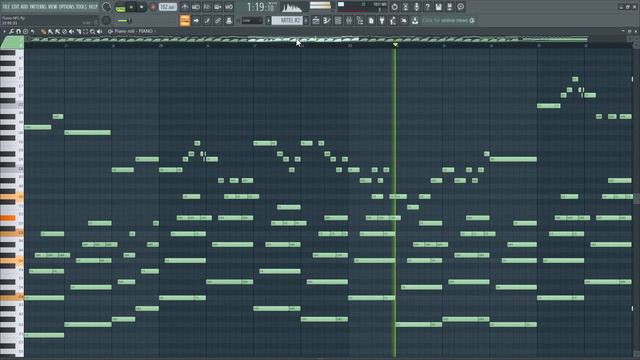Click the tempo display field
640x360 pixels.
[x=168, y=7]
